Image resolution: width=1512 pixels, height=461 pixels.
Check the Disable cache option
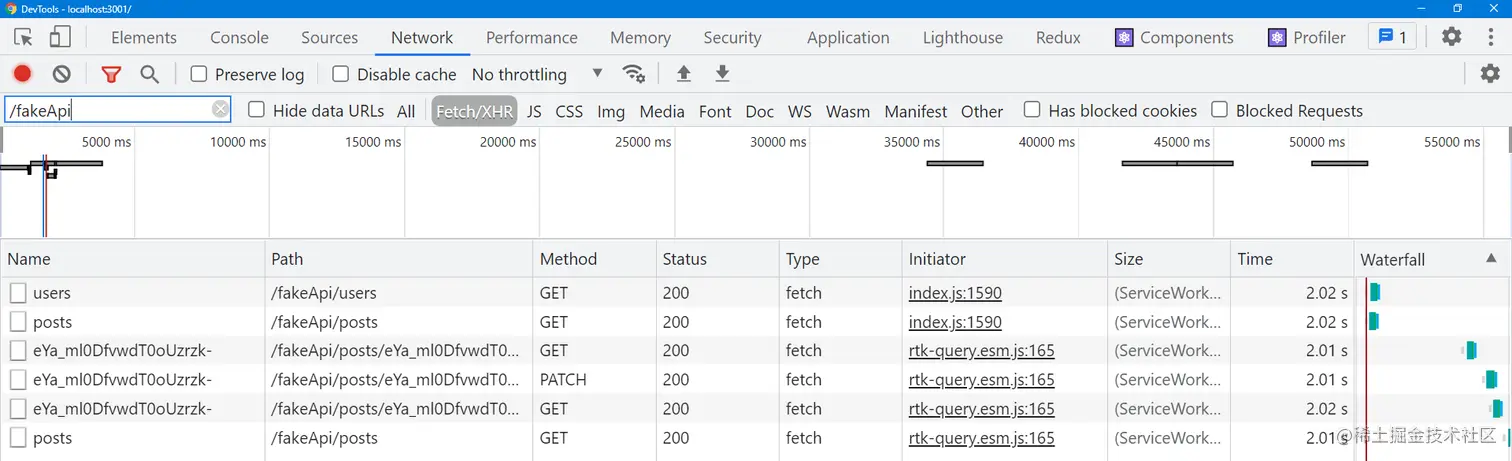341,74
